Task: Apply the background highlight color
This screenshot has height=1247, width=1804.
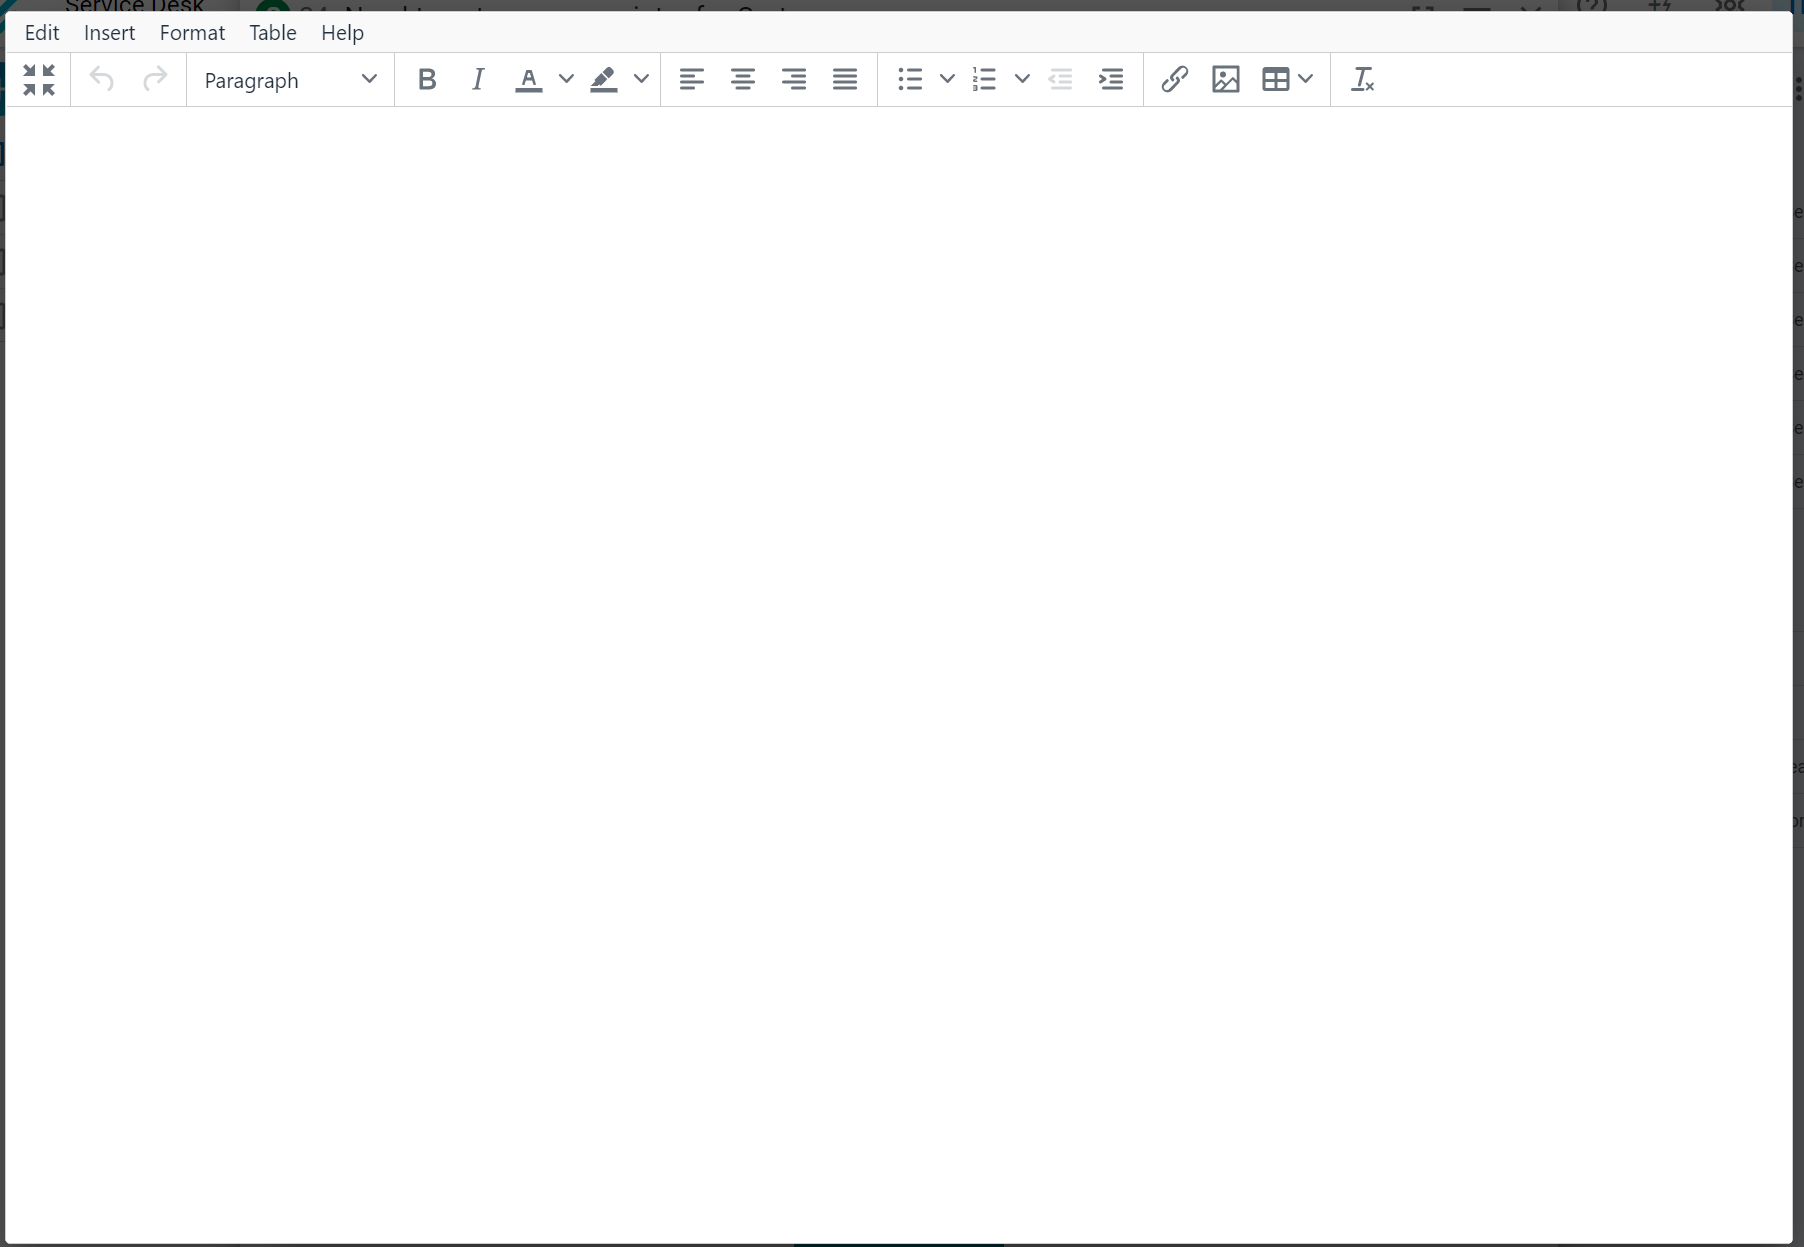Action: tap(604, 80)
